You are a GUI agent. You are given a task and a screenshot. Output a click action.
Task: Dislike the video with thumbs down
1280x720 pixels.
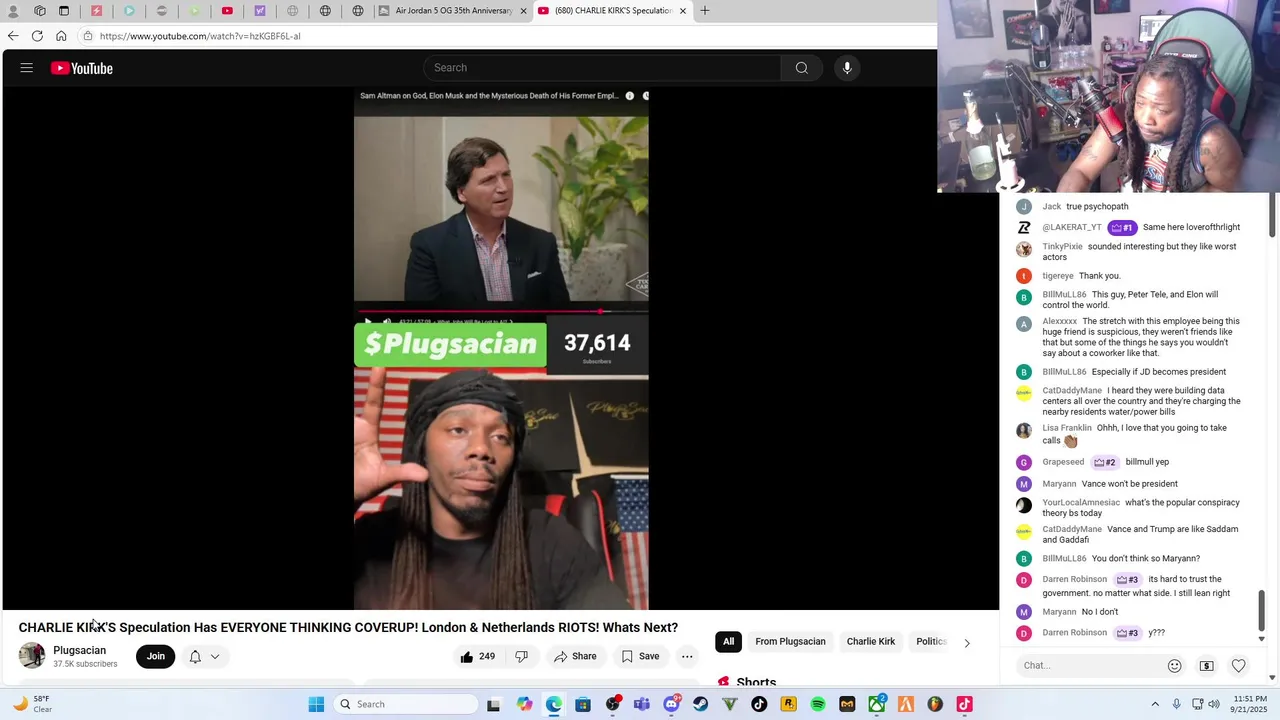521,657
